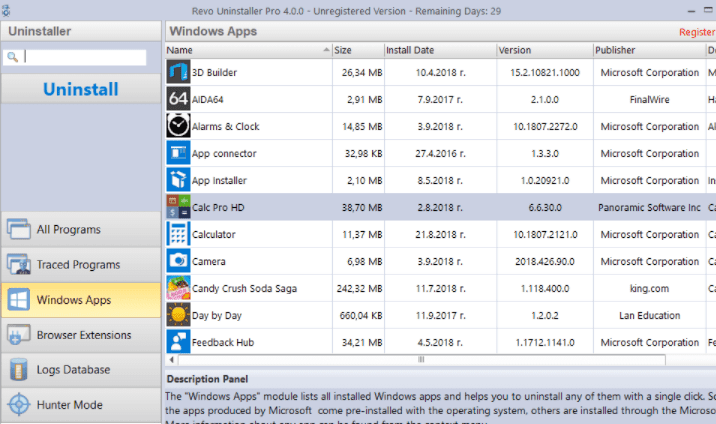
Task: Click the Logs Database sidebar icon
Action: [x=19, y=370]
